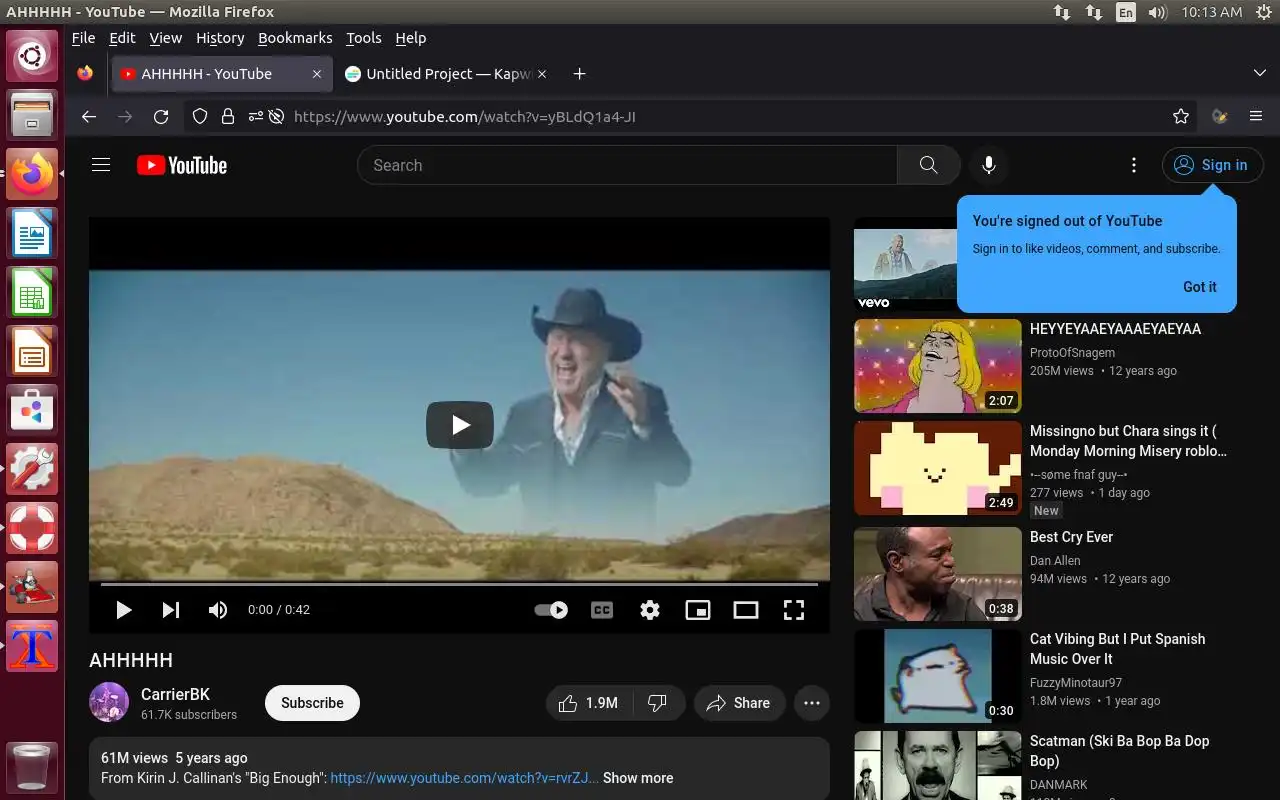Image resolution: width=1280 pixels, height=800 pixels.
Task: Open Firefox application hamburger menu
Action: click(1256, 117)
